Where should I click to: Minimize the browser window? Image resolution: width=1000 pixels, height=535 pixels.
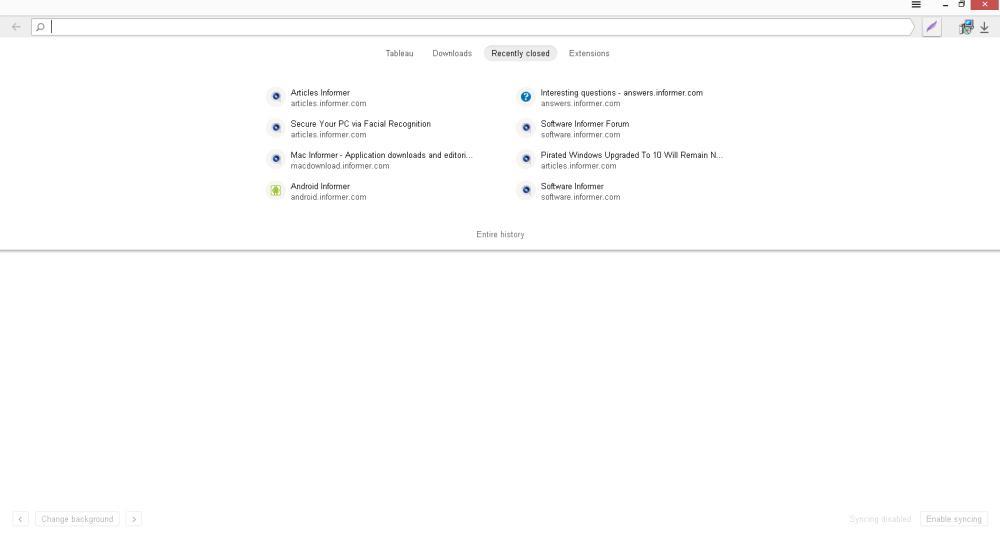tap(945, 4)
